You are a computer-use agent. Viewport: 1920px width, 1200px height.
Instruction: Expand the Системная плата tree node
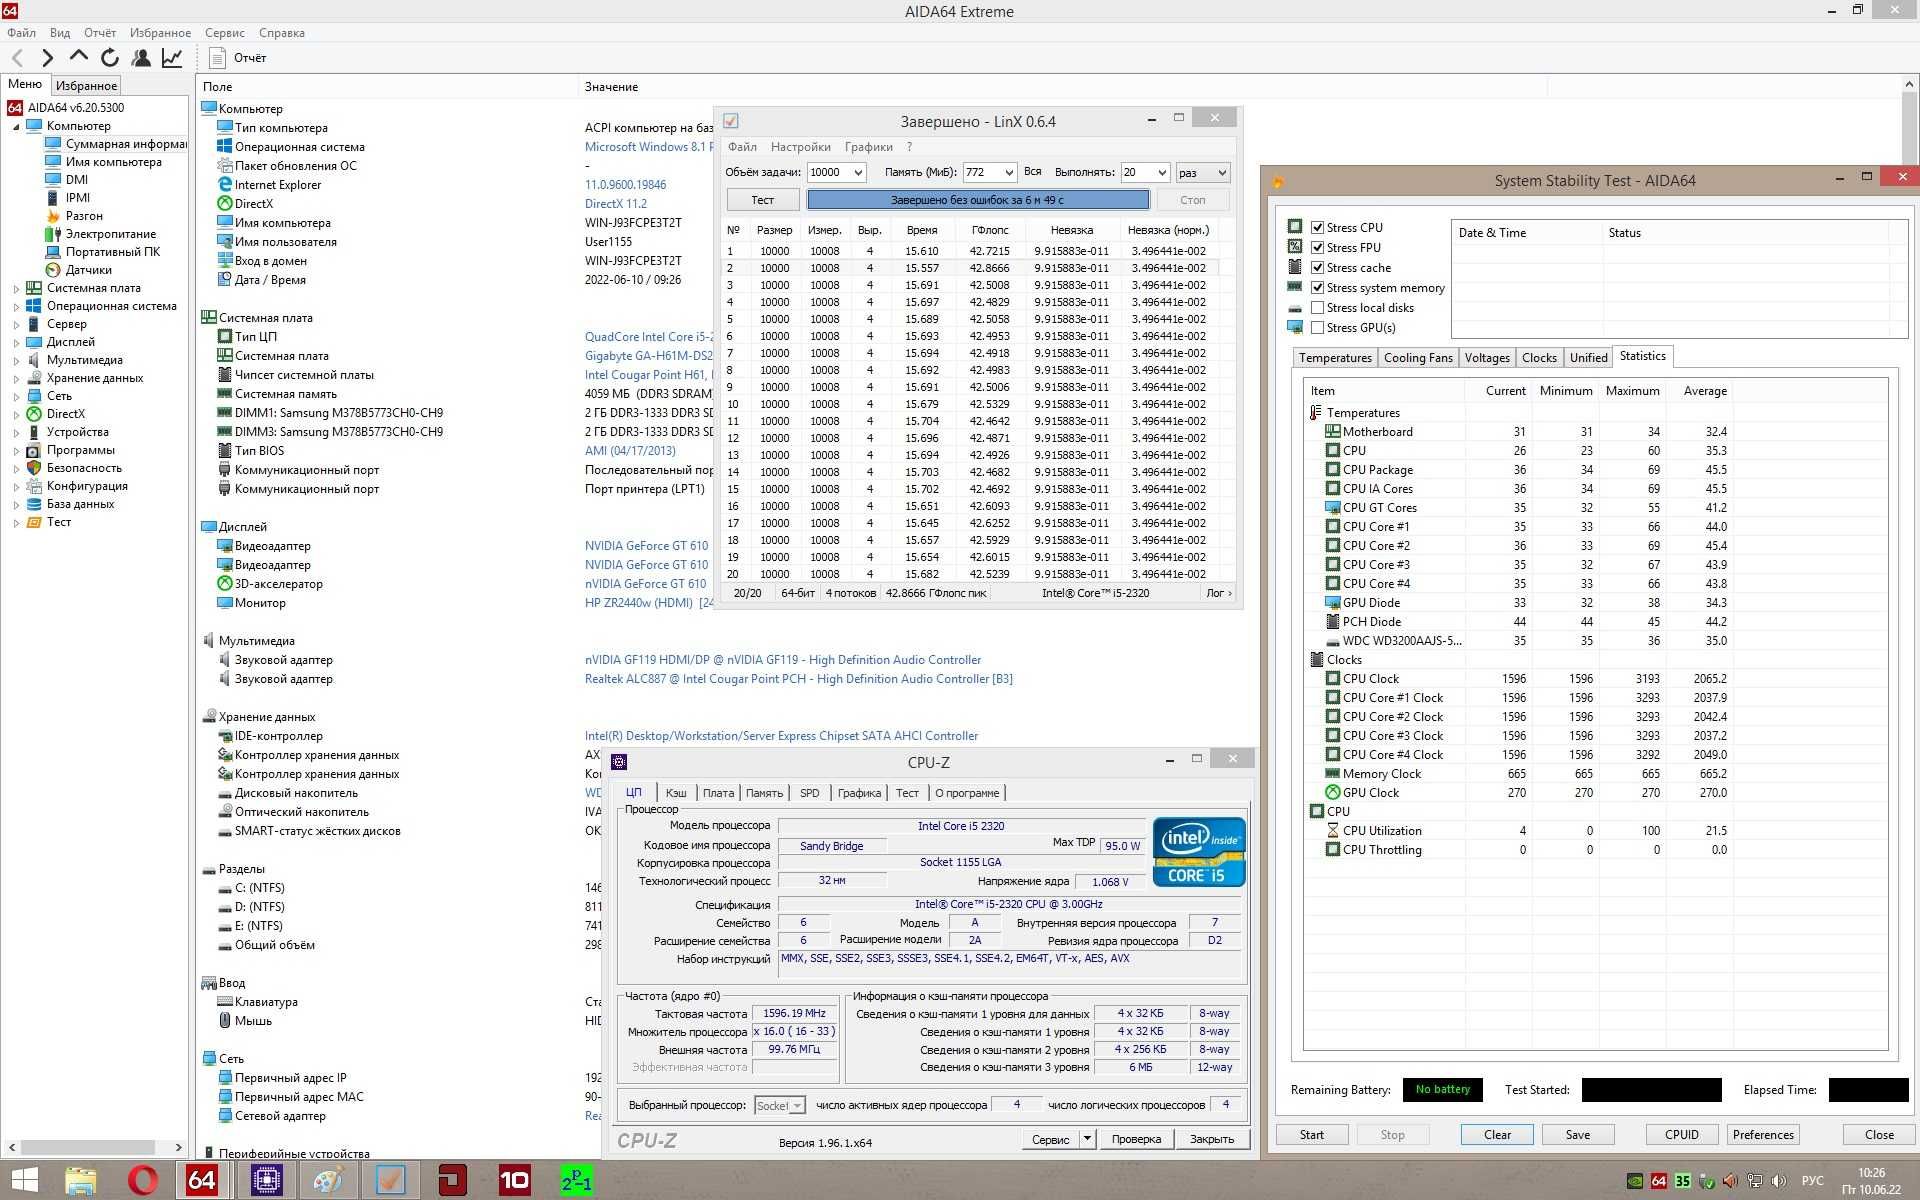click(x=16, y=288)
